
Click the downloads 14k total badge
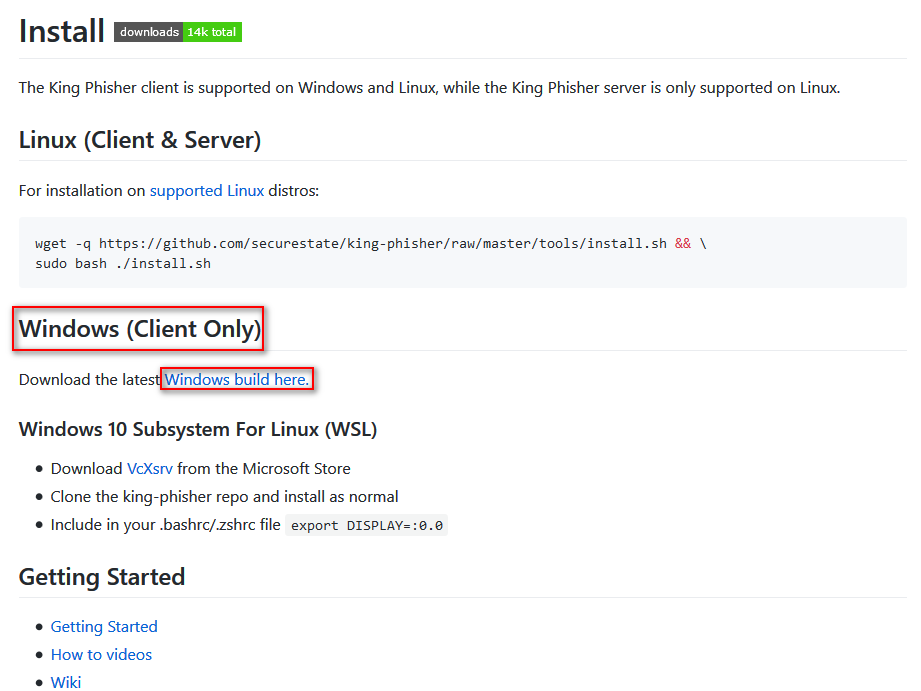pyautogui.click(x=178, y=32)
